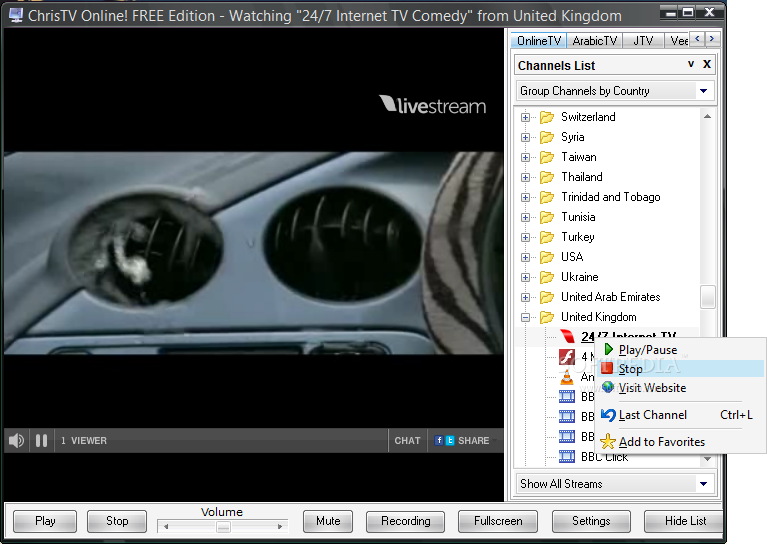Start Recording with the Recording button
Image resolution: width=767 pixels, height=544 pixels.
406,521
